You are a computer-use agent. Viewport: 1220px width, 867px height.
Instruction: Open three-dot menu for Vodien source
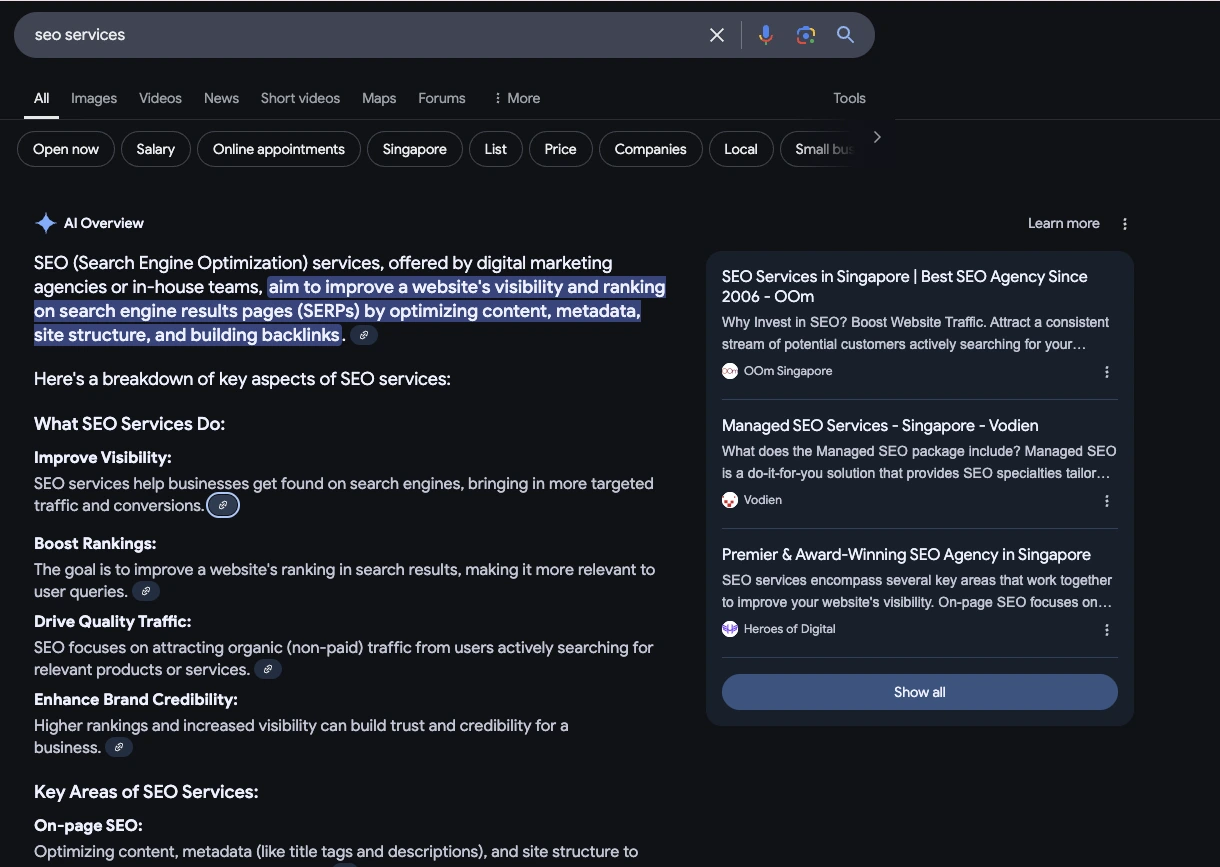point(1107,501)
